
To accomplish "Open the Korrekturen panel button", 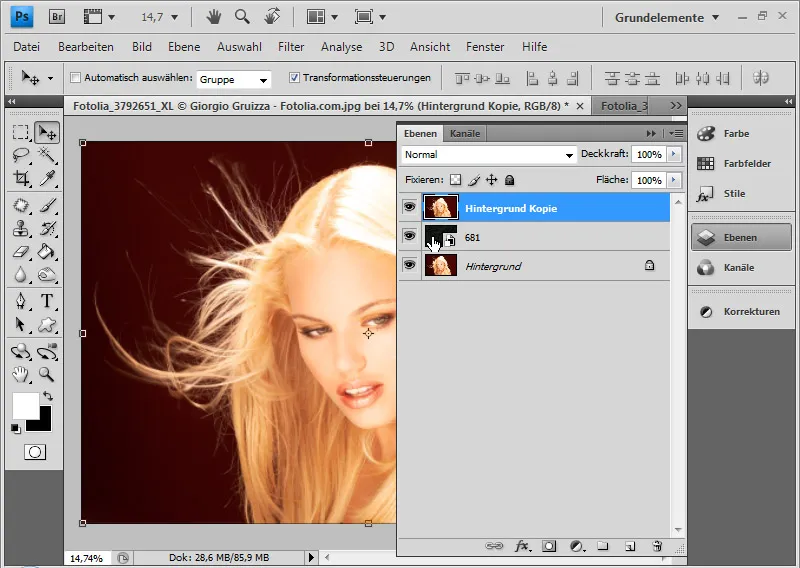I will pyautogui.click(x=741, y=311).
